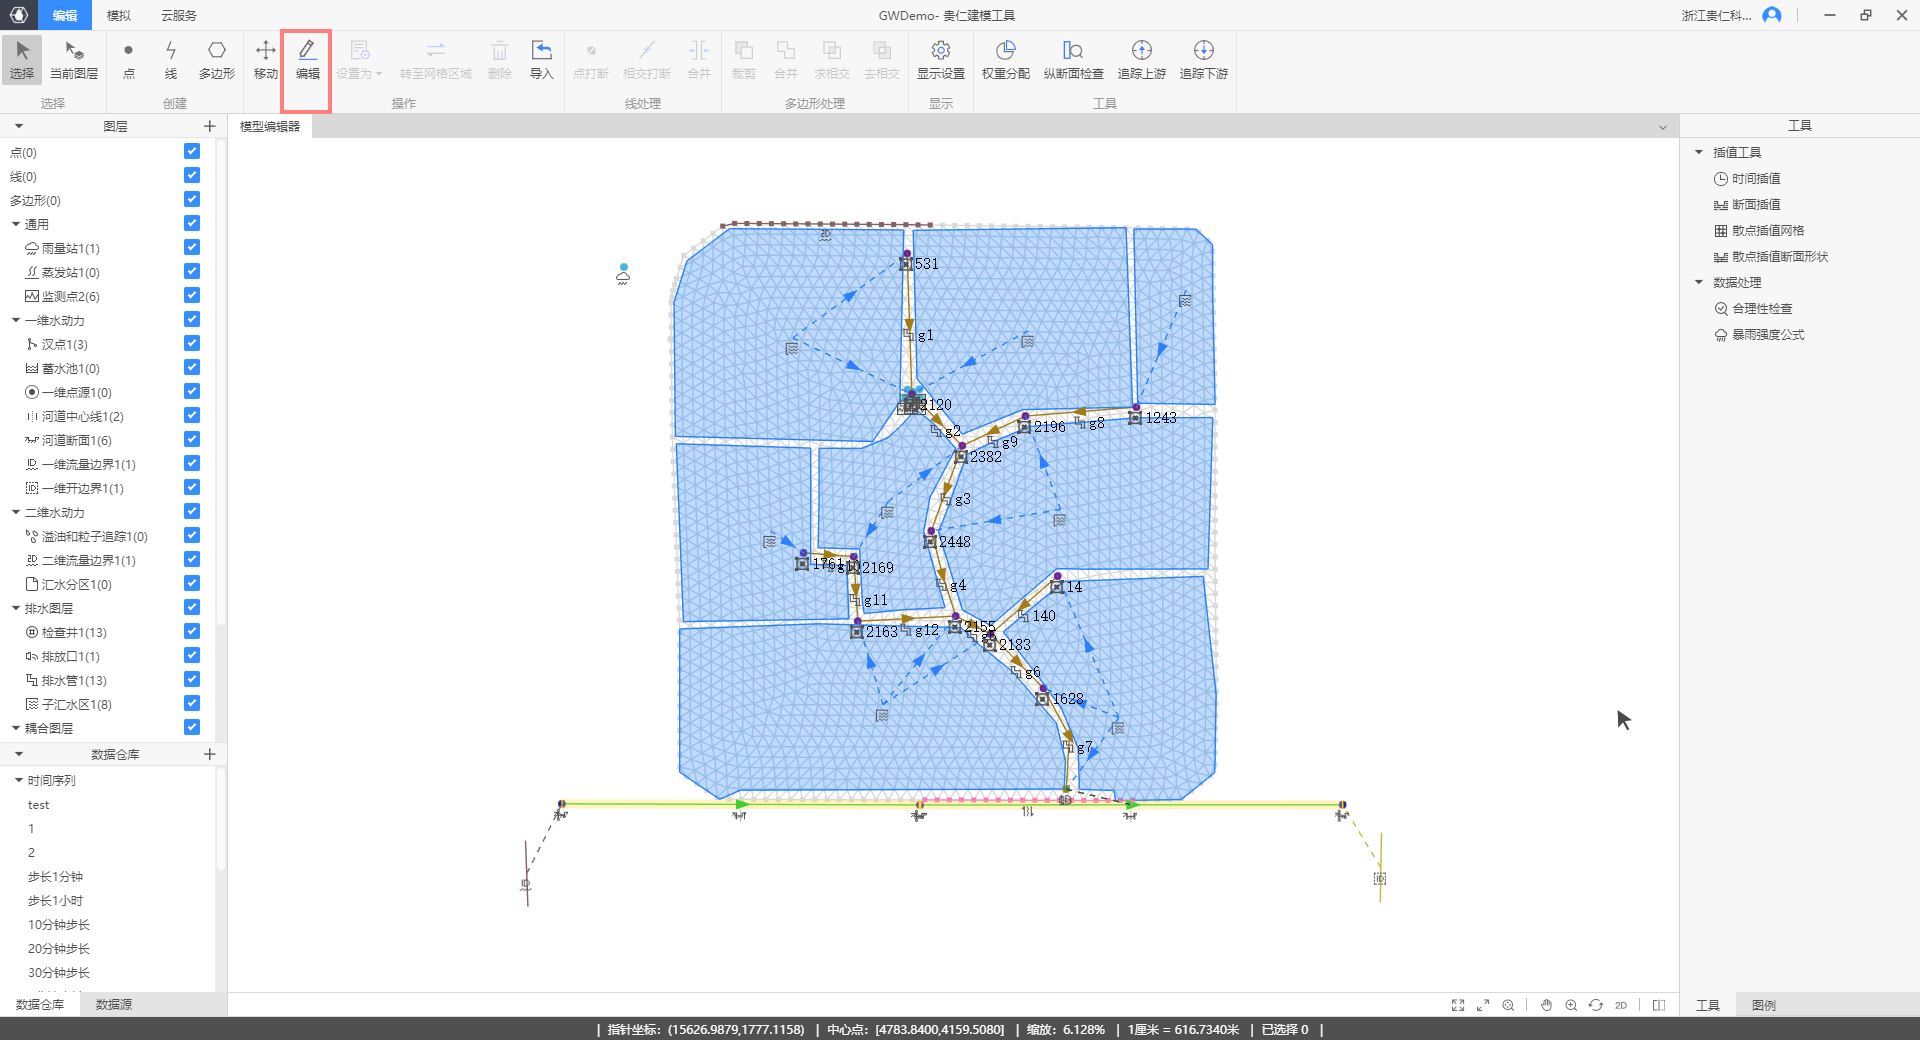
Task: Select the 步长1小时 time series item
Action: [x=55, y=901]
